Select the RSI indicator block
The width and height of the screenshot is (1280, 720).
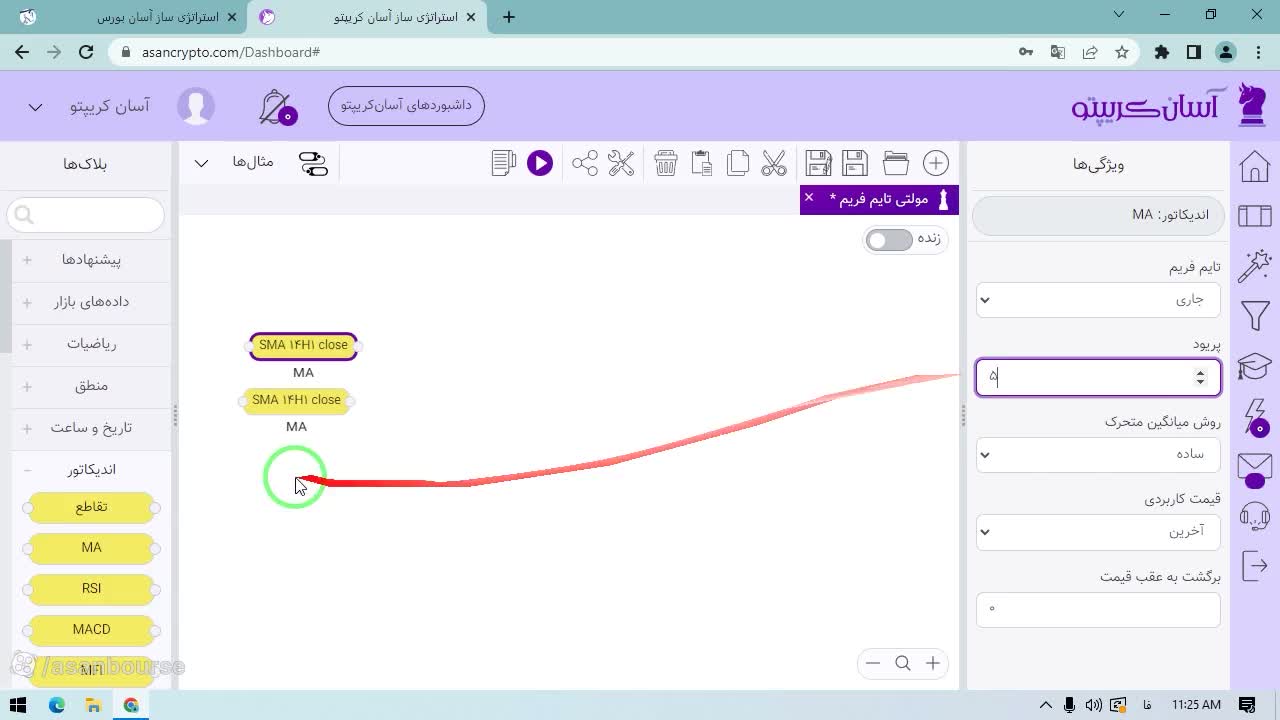[x=91, y=588]
